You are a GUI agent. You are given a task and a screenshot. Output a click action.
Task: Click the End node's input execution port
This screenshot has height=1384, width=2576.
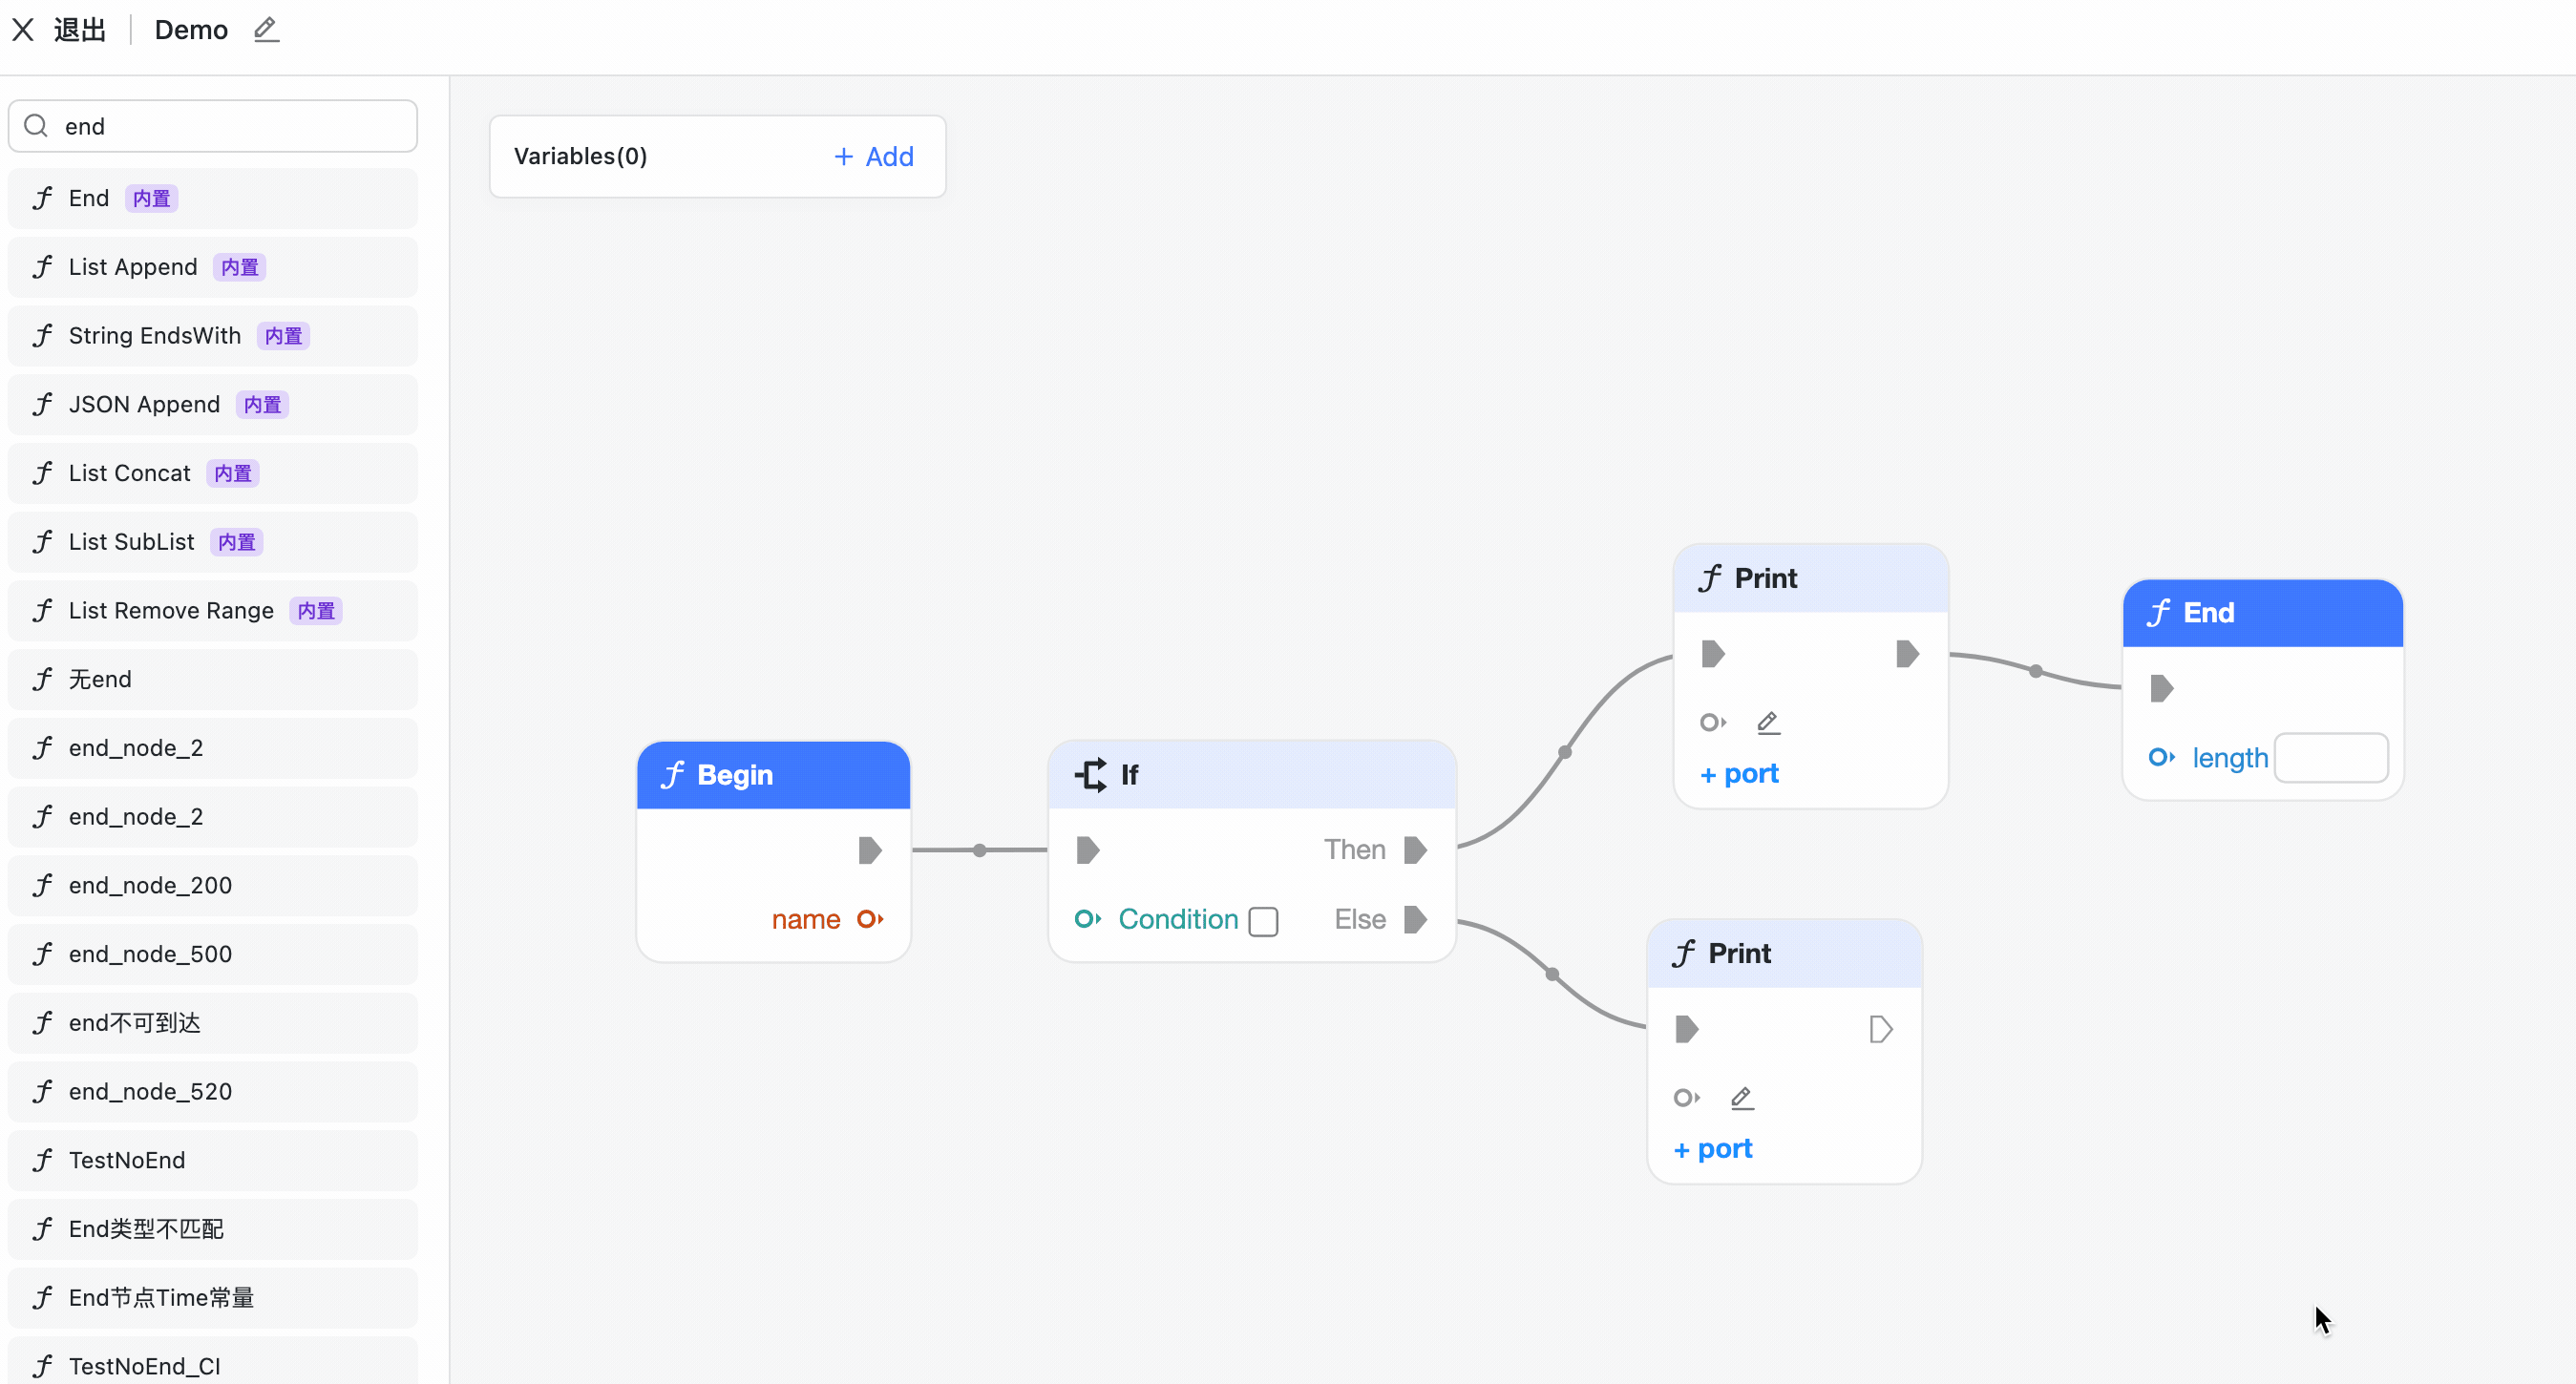point(2161,688)
